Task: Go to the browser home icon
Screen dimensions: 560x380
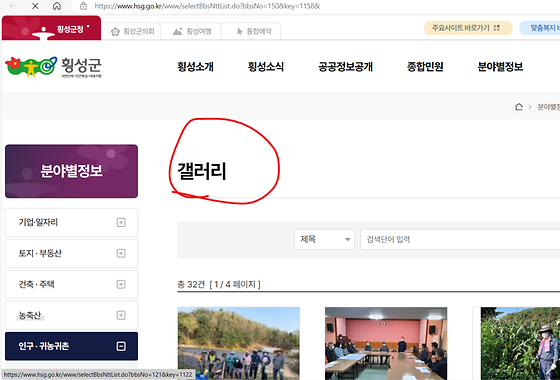Action: [57, 6]
